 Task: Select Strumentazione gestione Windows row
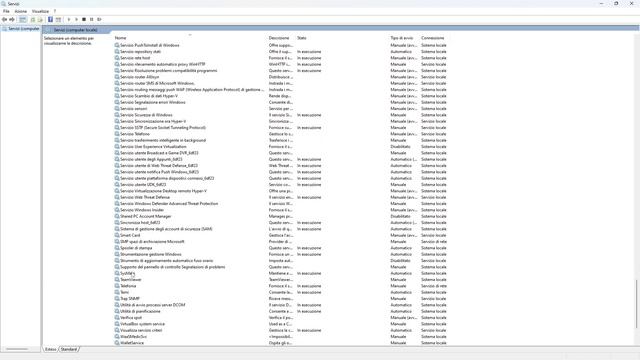click(281, 254)
